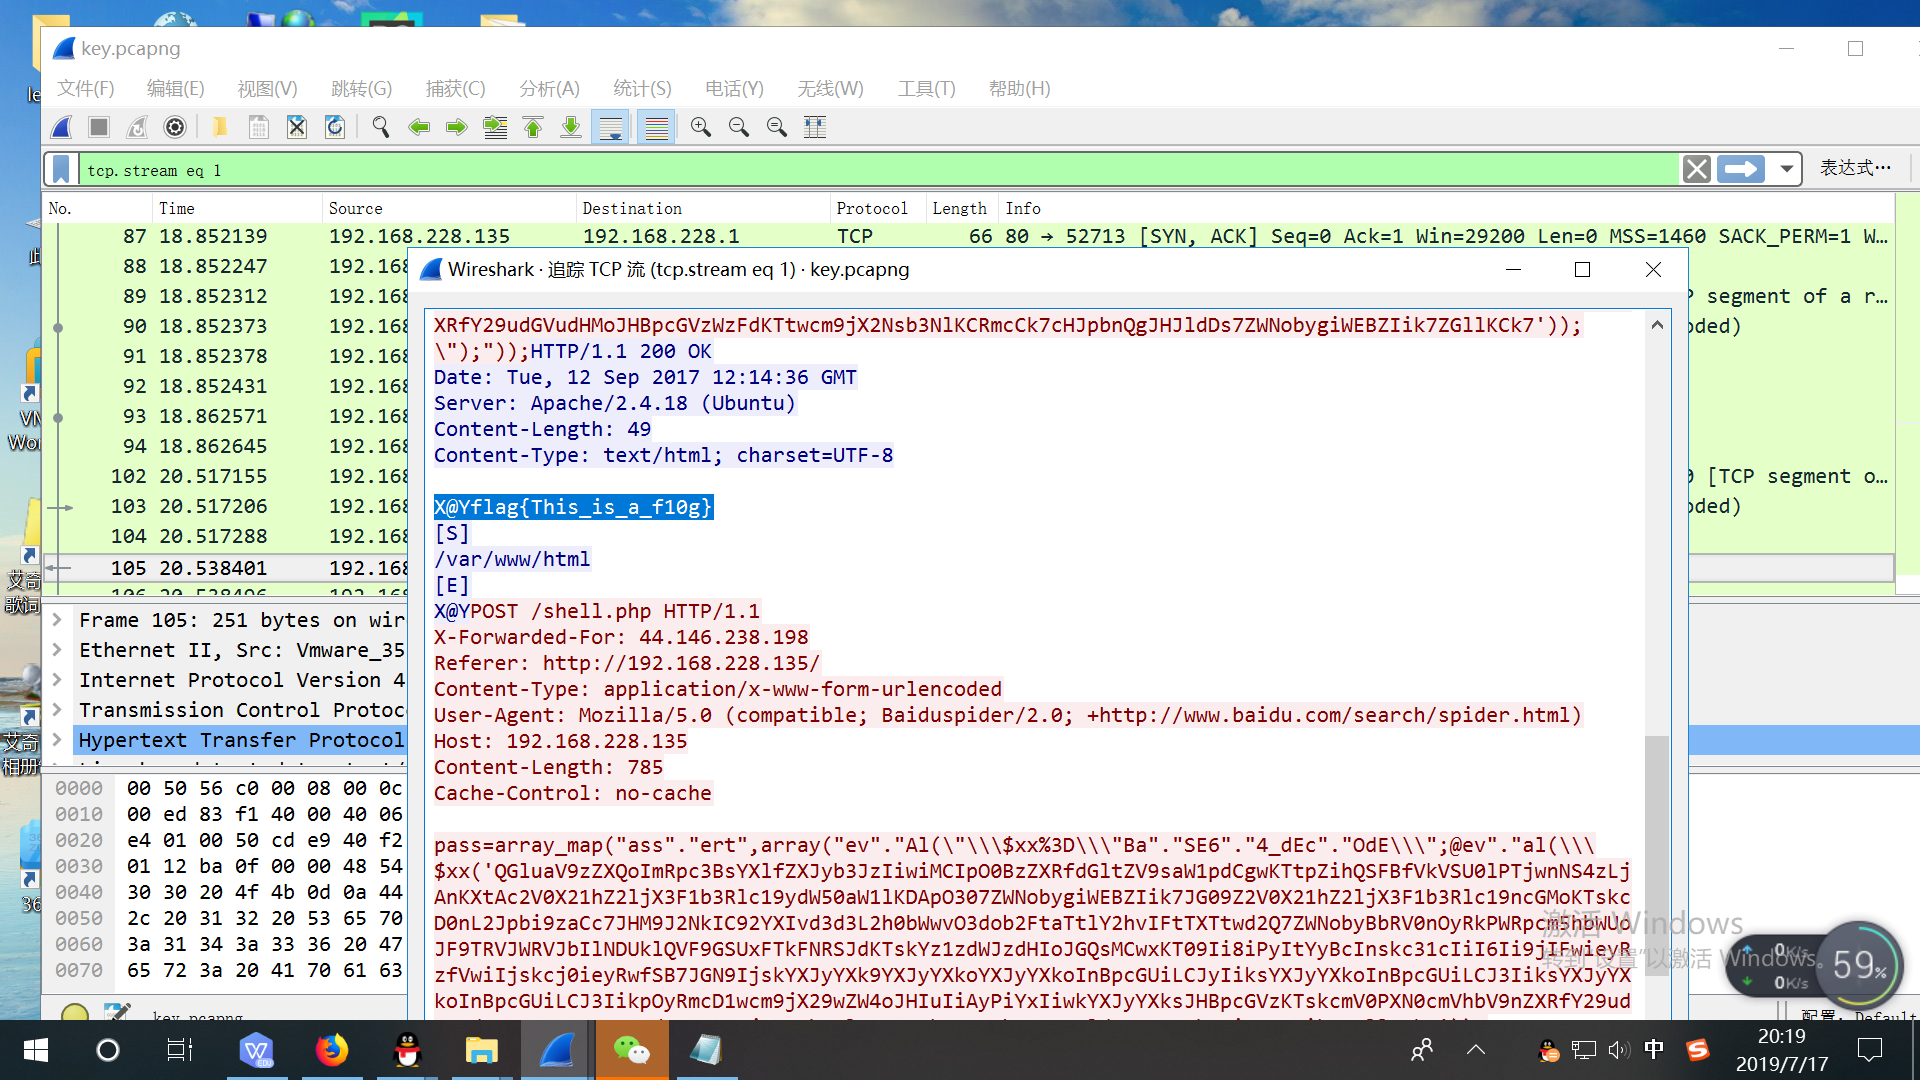The height and width of the screenshot is (1080, 1920).
Task: Click the resize columns toolbar icon
Action: coord(815,127)
